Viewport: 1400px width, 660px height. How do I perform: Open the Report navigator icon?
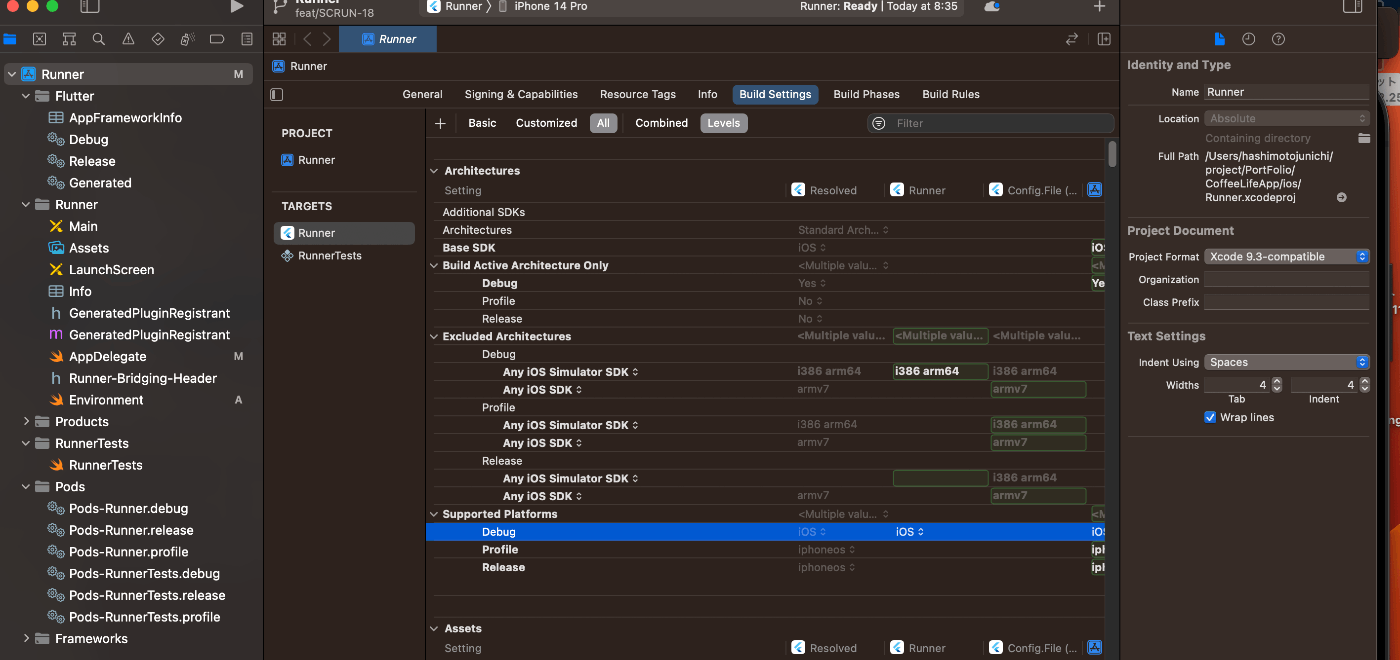247,39
